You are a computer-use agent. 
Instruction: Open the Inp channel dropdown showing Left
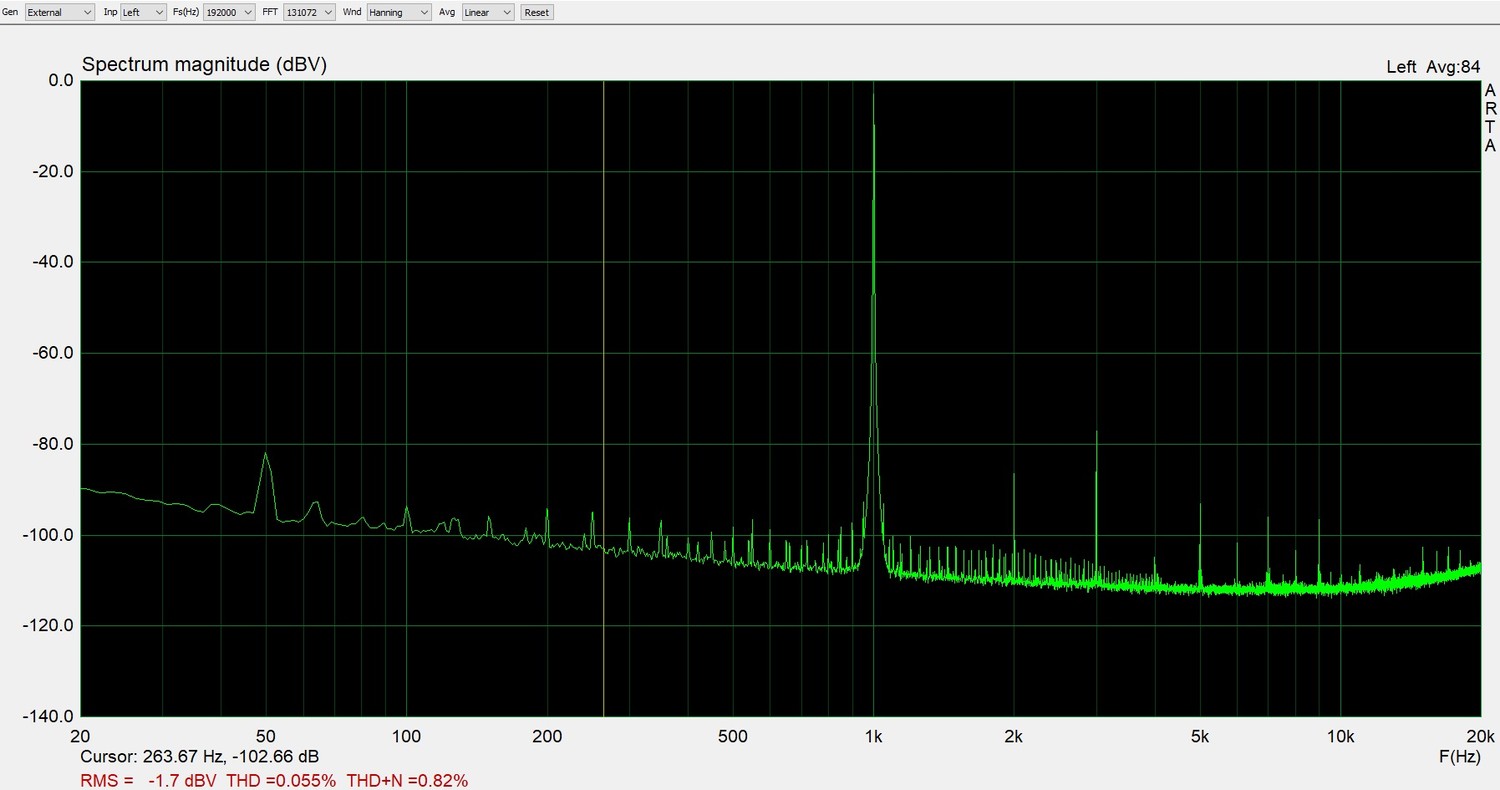[143, 12]
